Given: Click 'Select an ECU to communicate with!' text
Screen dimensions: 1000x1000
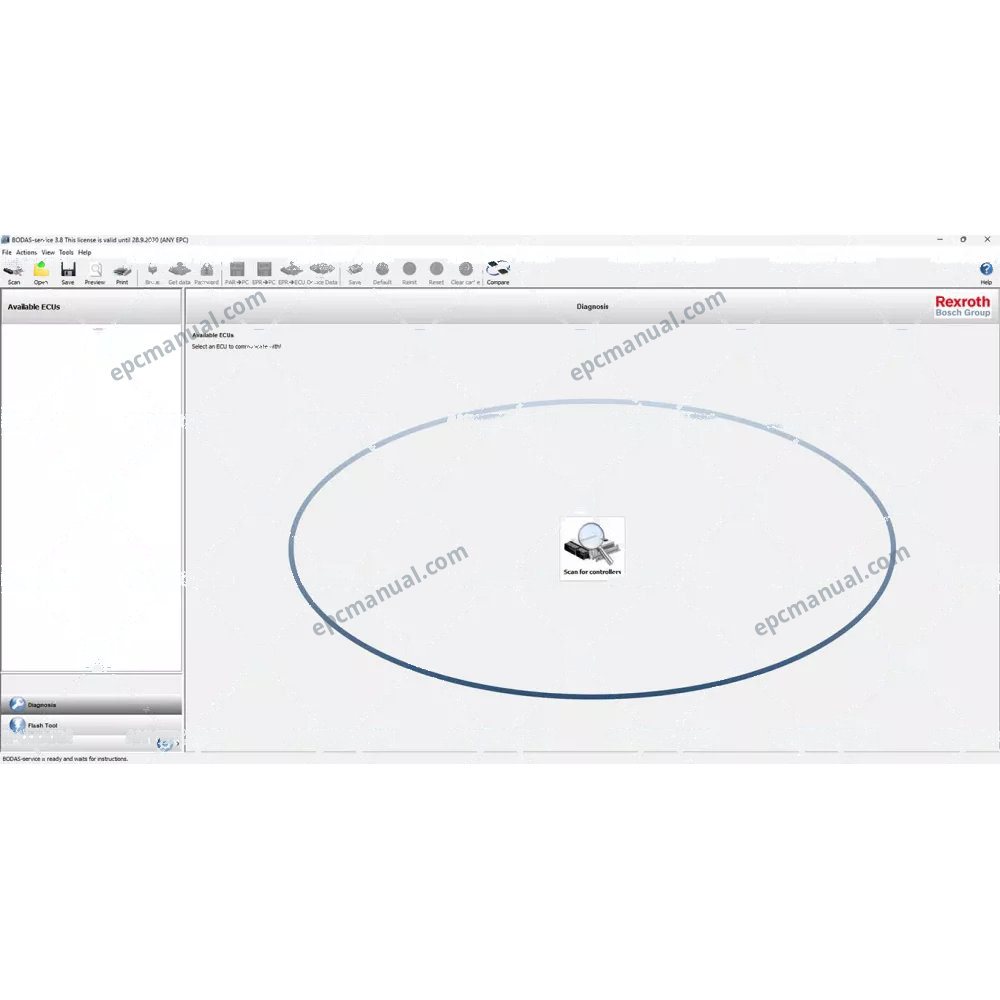Looking at the screenshot, I should point(237,347).
